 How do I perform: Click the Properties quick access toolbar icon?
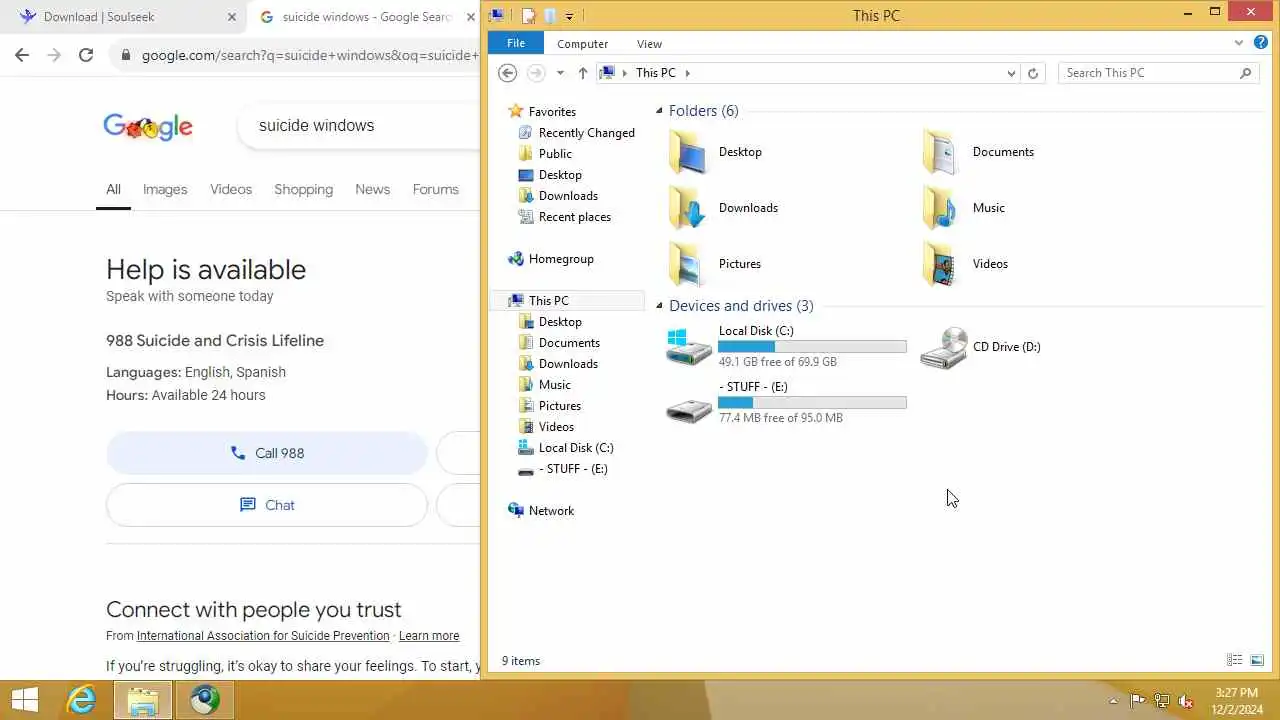point(529,16)
